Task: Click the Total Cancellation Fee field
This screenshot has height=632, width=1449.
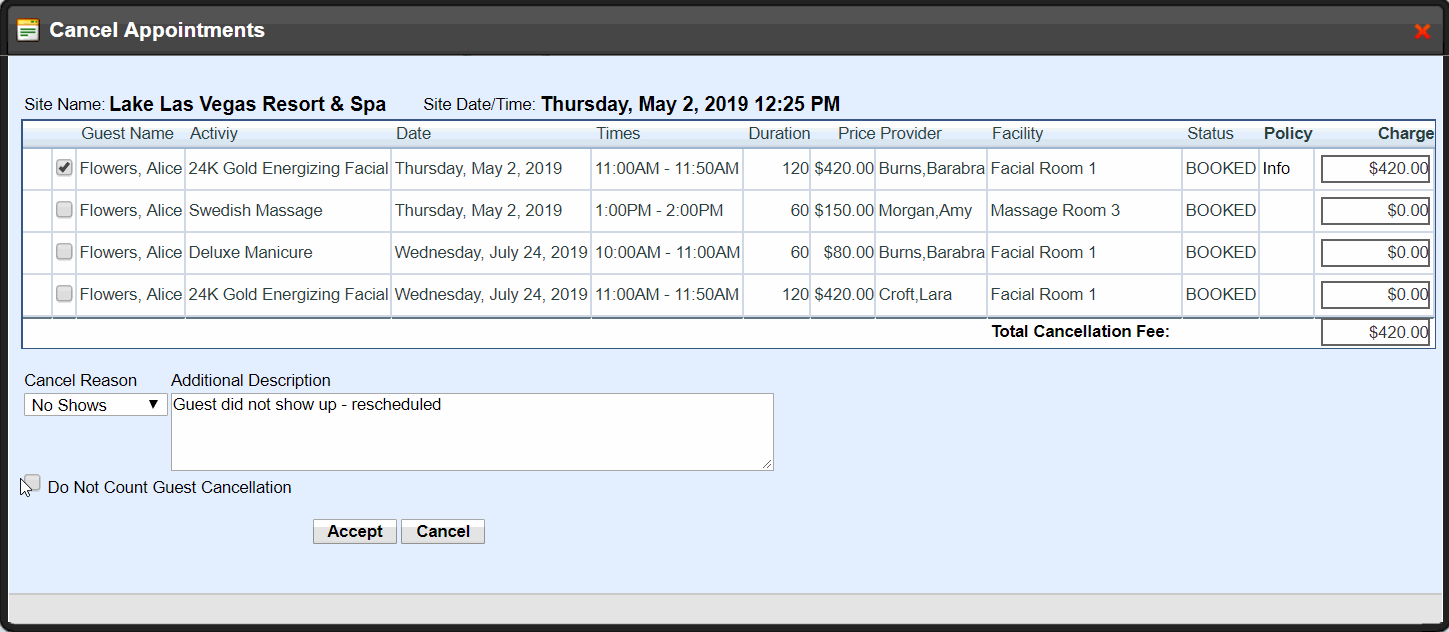Action: 1375,333
